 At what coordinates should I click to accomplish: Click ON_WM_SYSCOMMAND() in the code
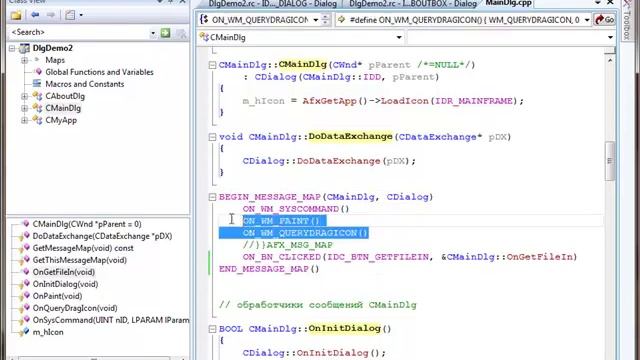(x=296, y=209)
